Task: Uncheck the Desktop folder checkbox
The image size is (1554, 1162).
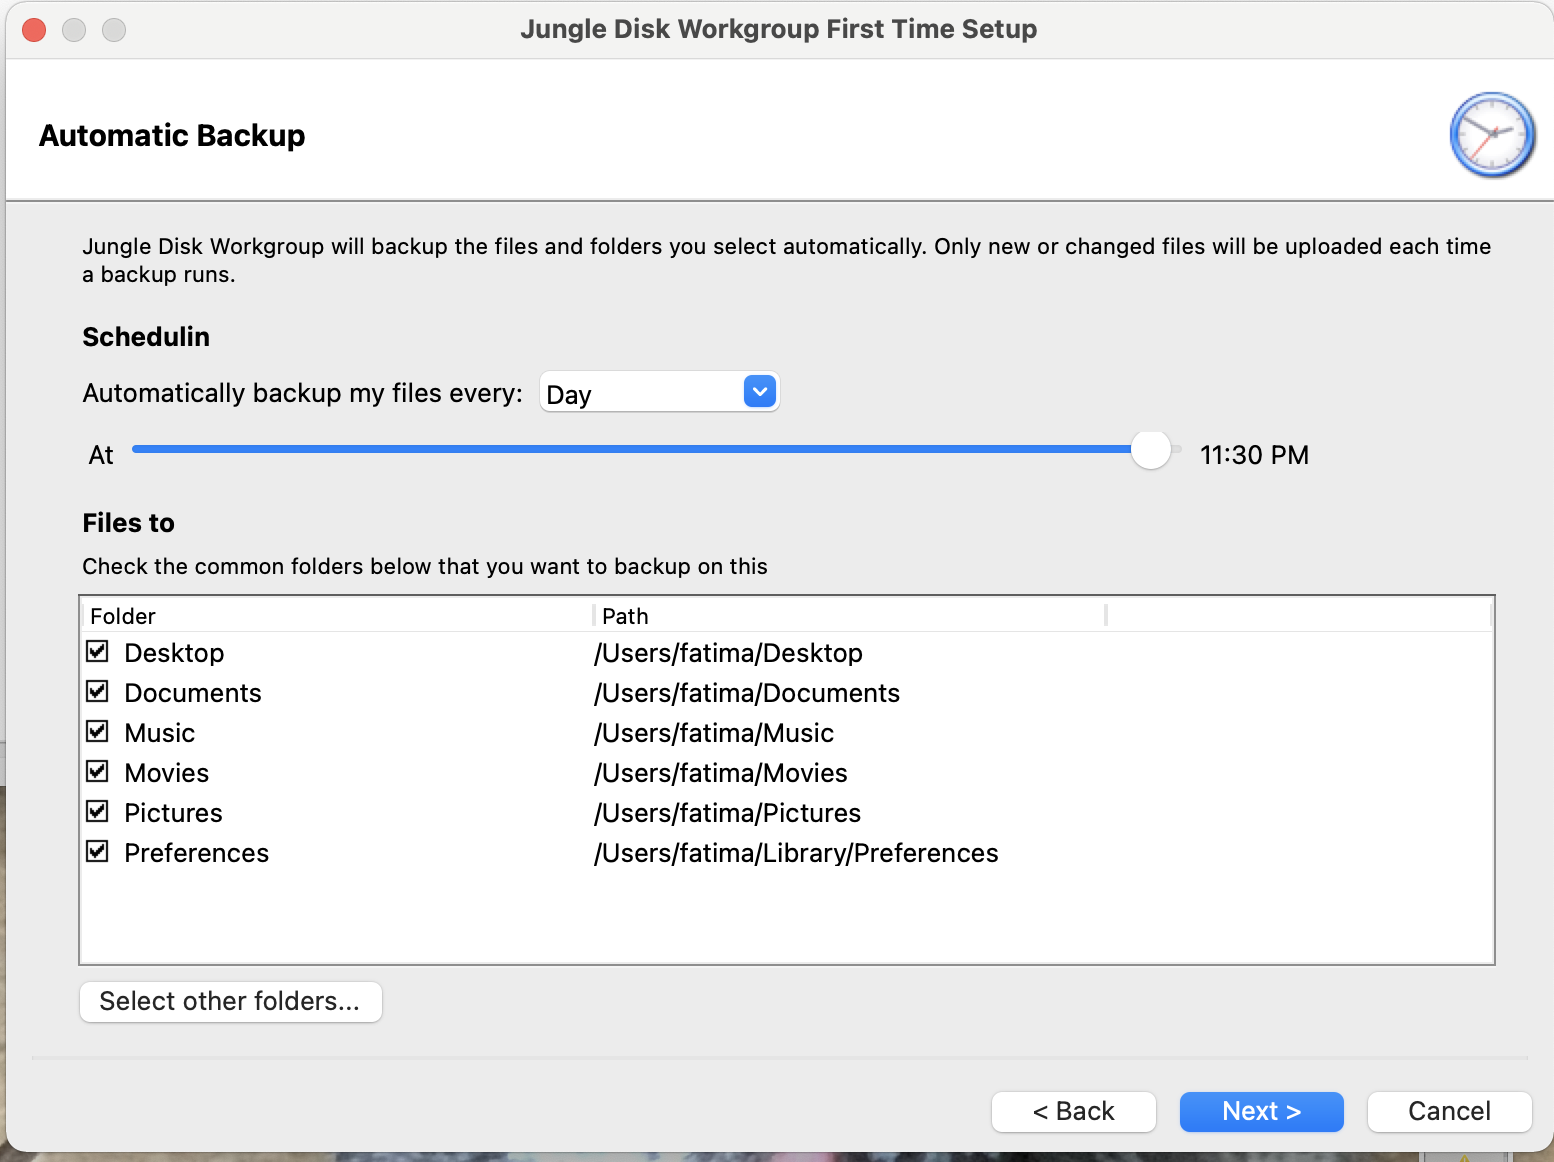Action: point(97,652)
